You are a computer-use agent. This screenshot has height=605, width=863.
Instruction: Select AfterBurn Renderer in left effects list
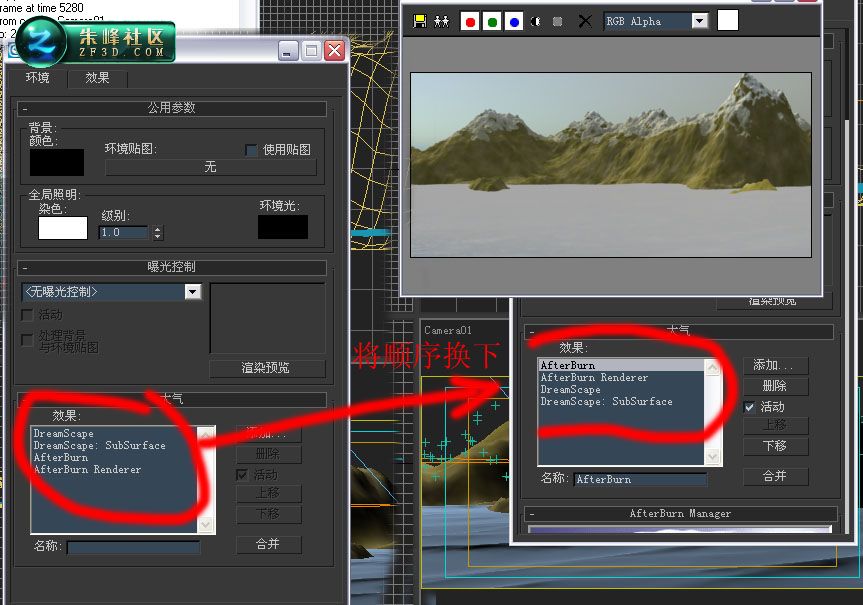tap(87, 470)
